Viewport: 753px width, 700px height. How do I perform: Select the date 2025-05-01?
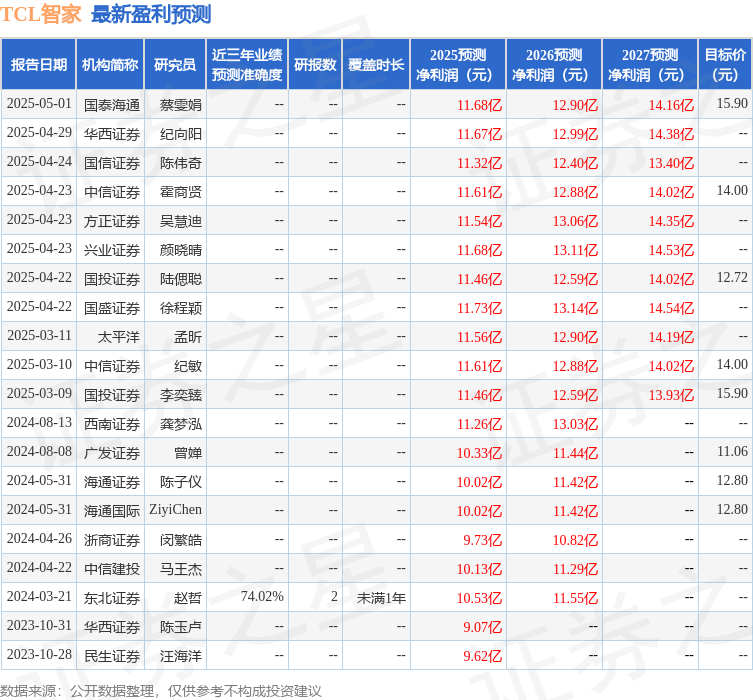pyautogui.click(x=39, y=104)
